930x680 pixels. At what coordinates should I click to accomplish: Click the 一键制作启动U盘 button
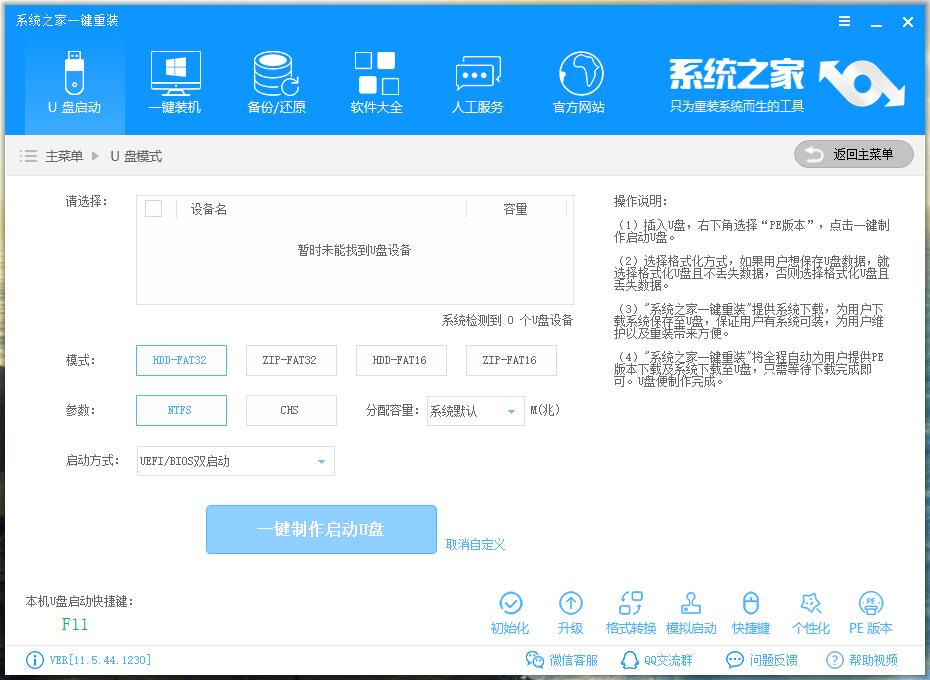(x=321, y=530)
